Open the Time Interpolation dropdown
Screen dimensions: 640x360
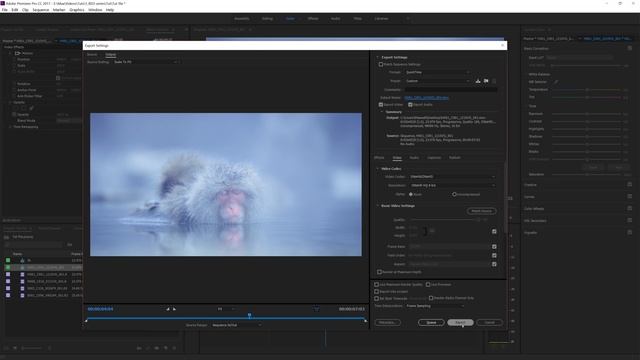click(x=435, y=306)
